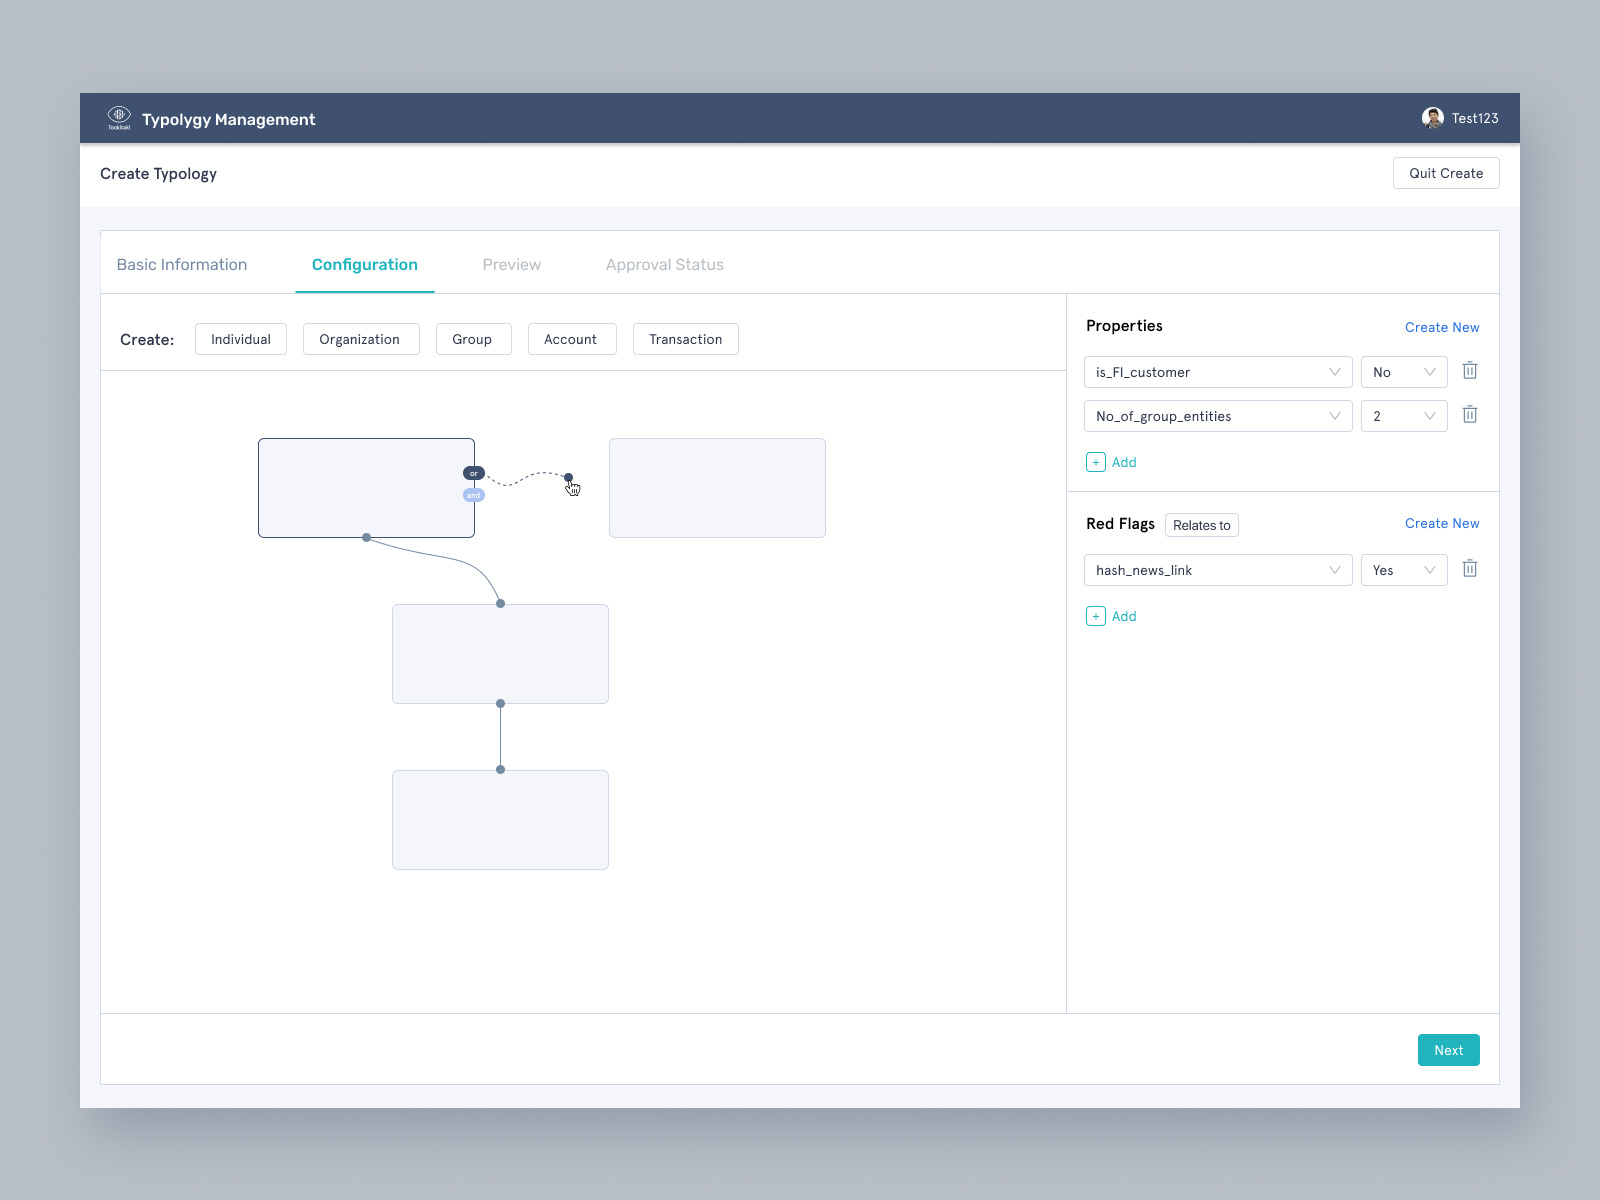1600x1200 pixels.
Task: Select the dashed connector's endpoint dot
Action: pos(569,479)
